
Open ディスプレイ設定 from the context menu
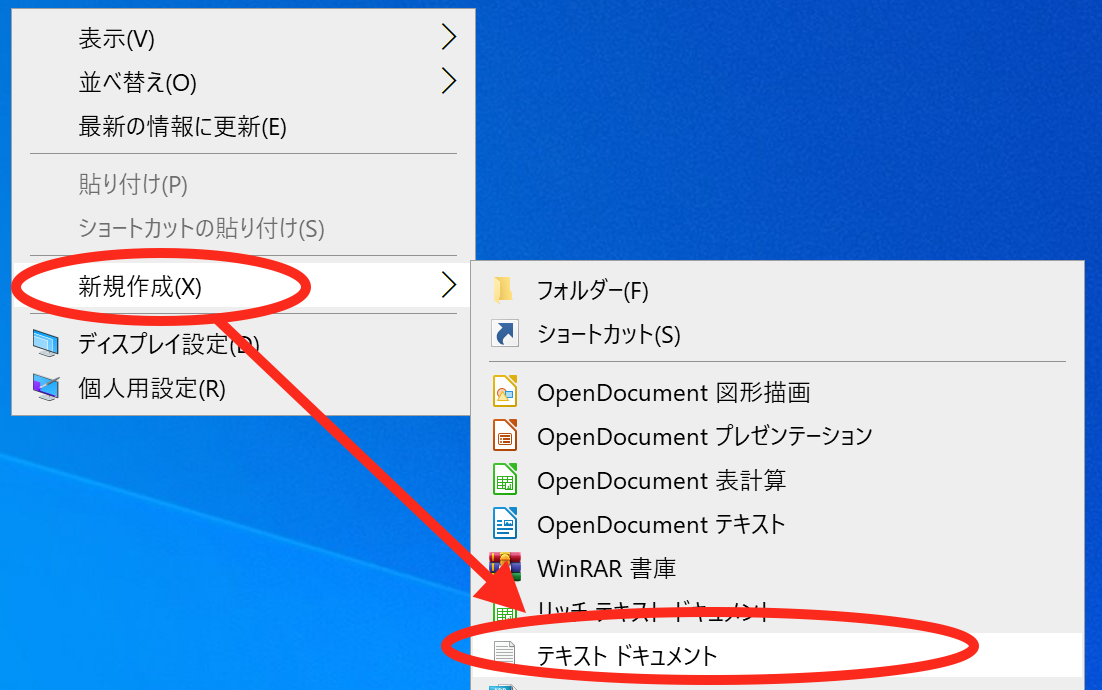tap(243, 344)
